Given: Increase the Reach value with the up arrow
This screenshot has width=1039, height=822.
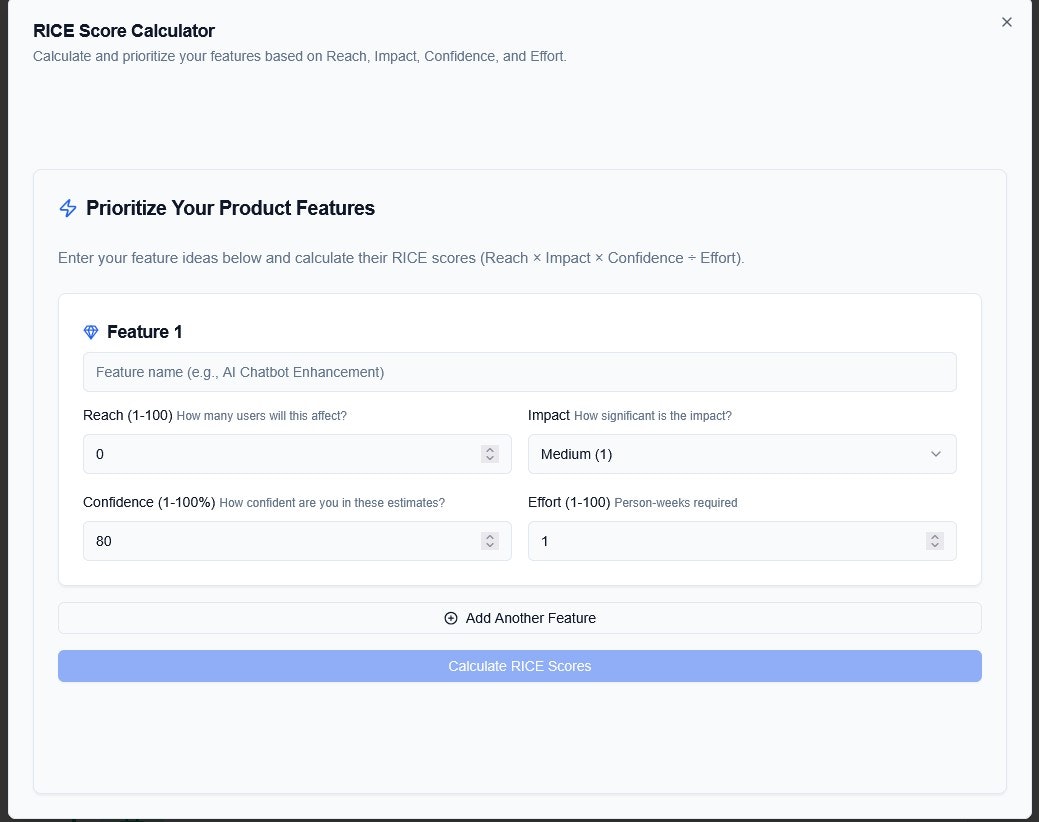Looking at the screenshot, I should click(490, 450).
